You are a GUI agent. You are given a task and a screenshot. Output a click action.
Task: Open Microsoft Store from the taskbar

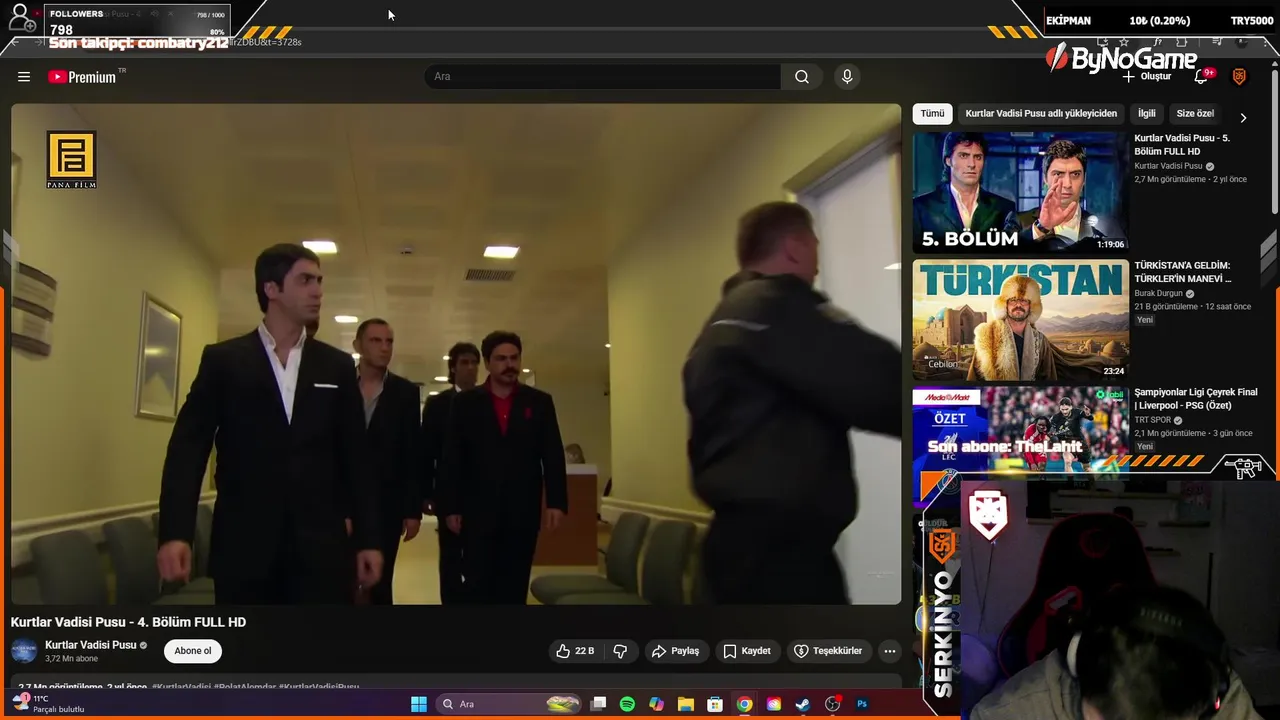715,704
